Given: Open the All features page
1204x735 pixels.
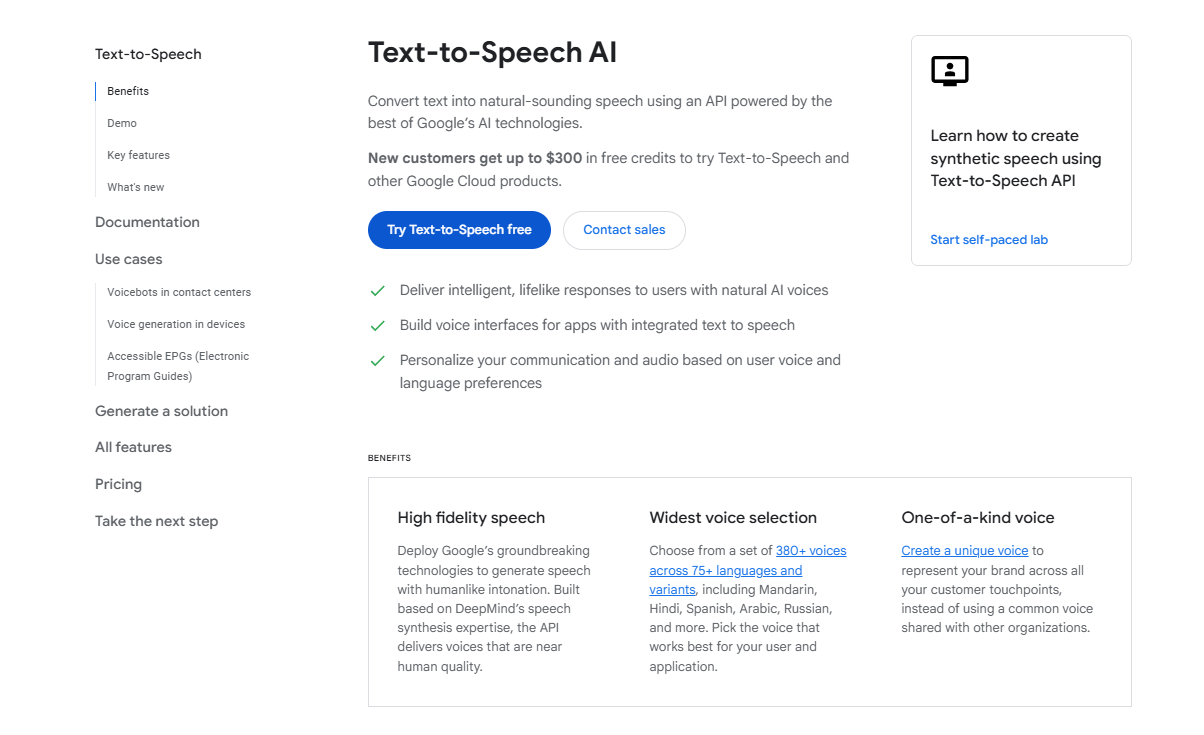Looking at the screenshot, I should 133,447.
